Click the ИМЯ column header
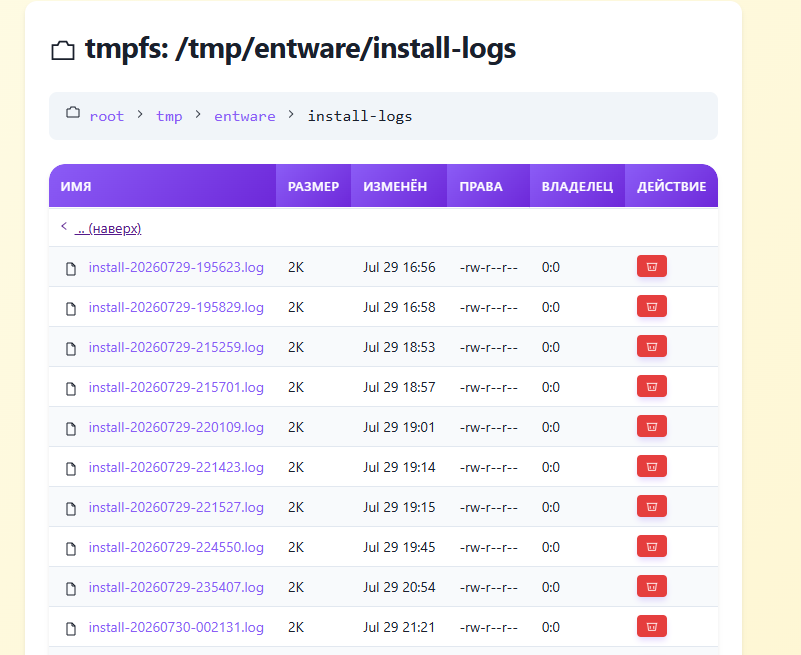The height and width of the screenshot is (655, 801). [162, 186]
